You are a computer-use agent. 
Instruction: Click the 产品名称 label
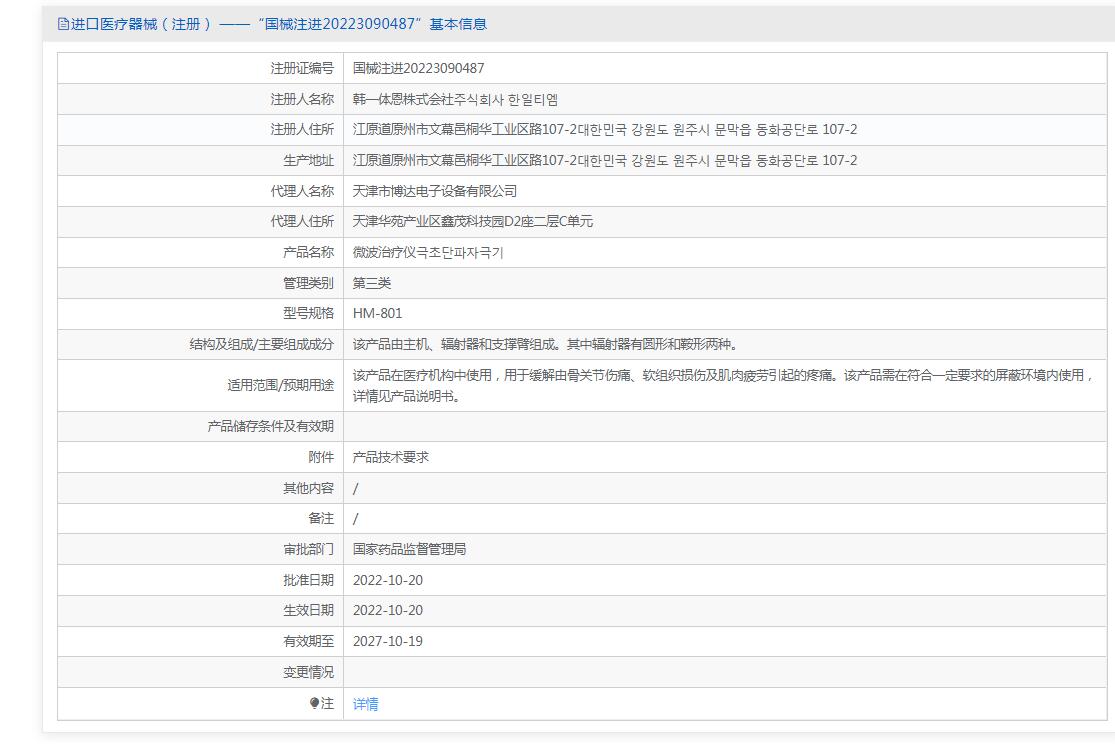point(308,252)
